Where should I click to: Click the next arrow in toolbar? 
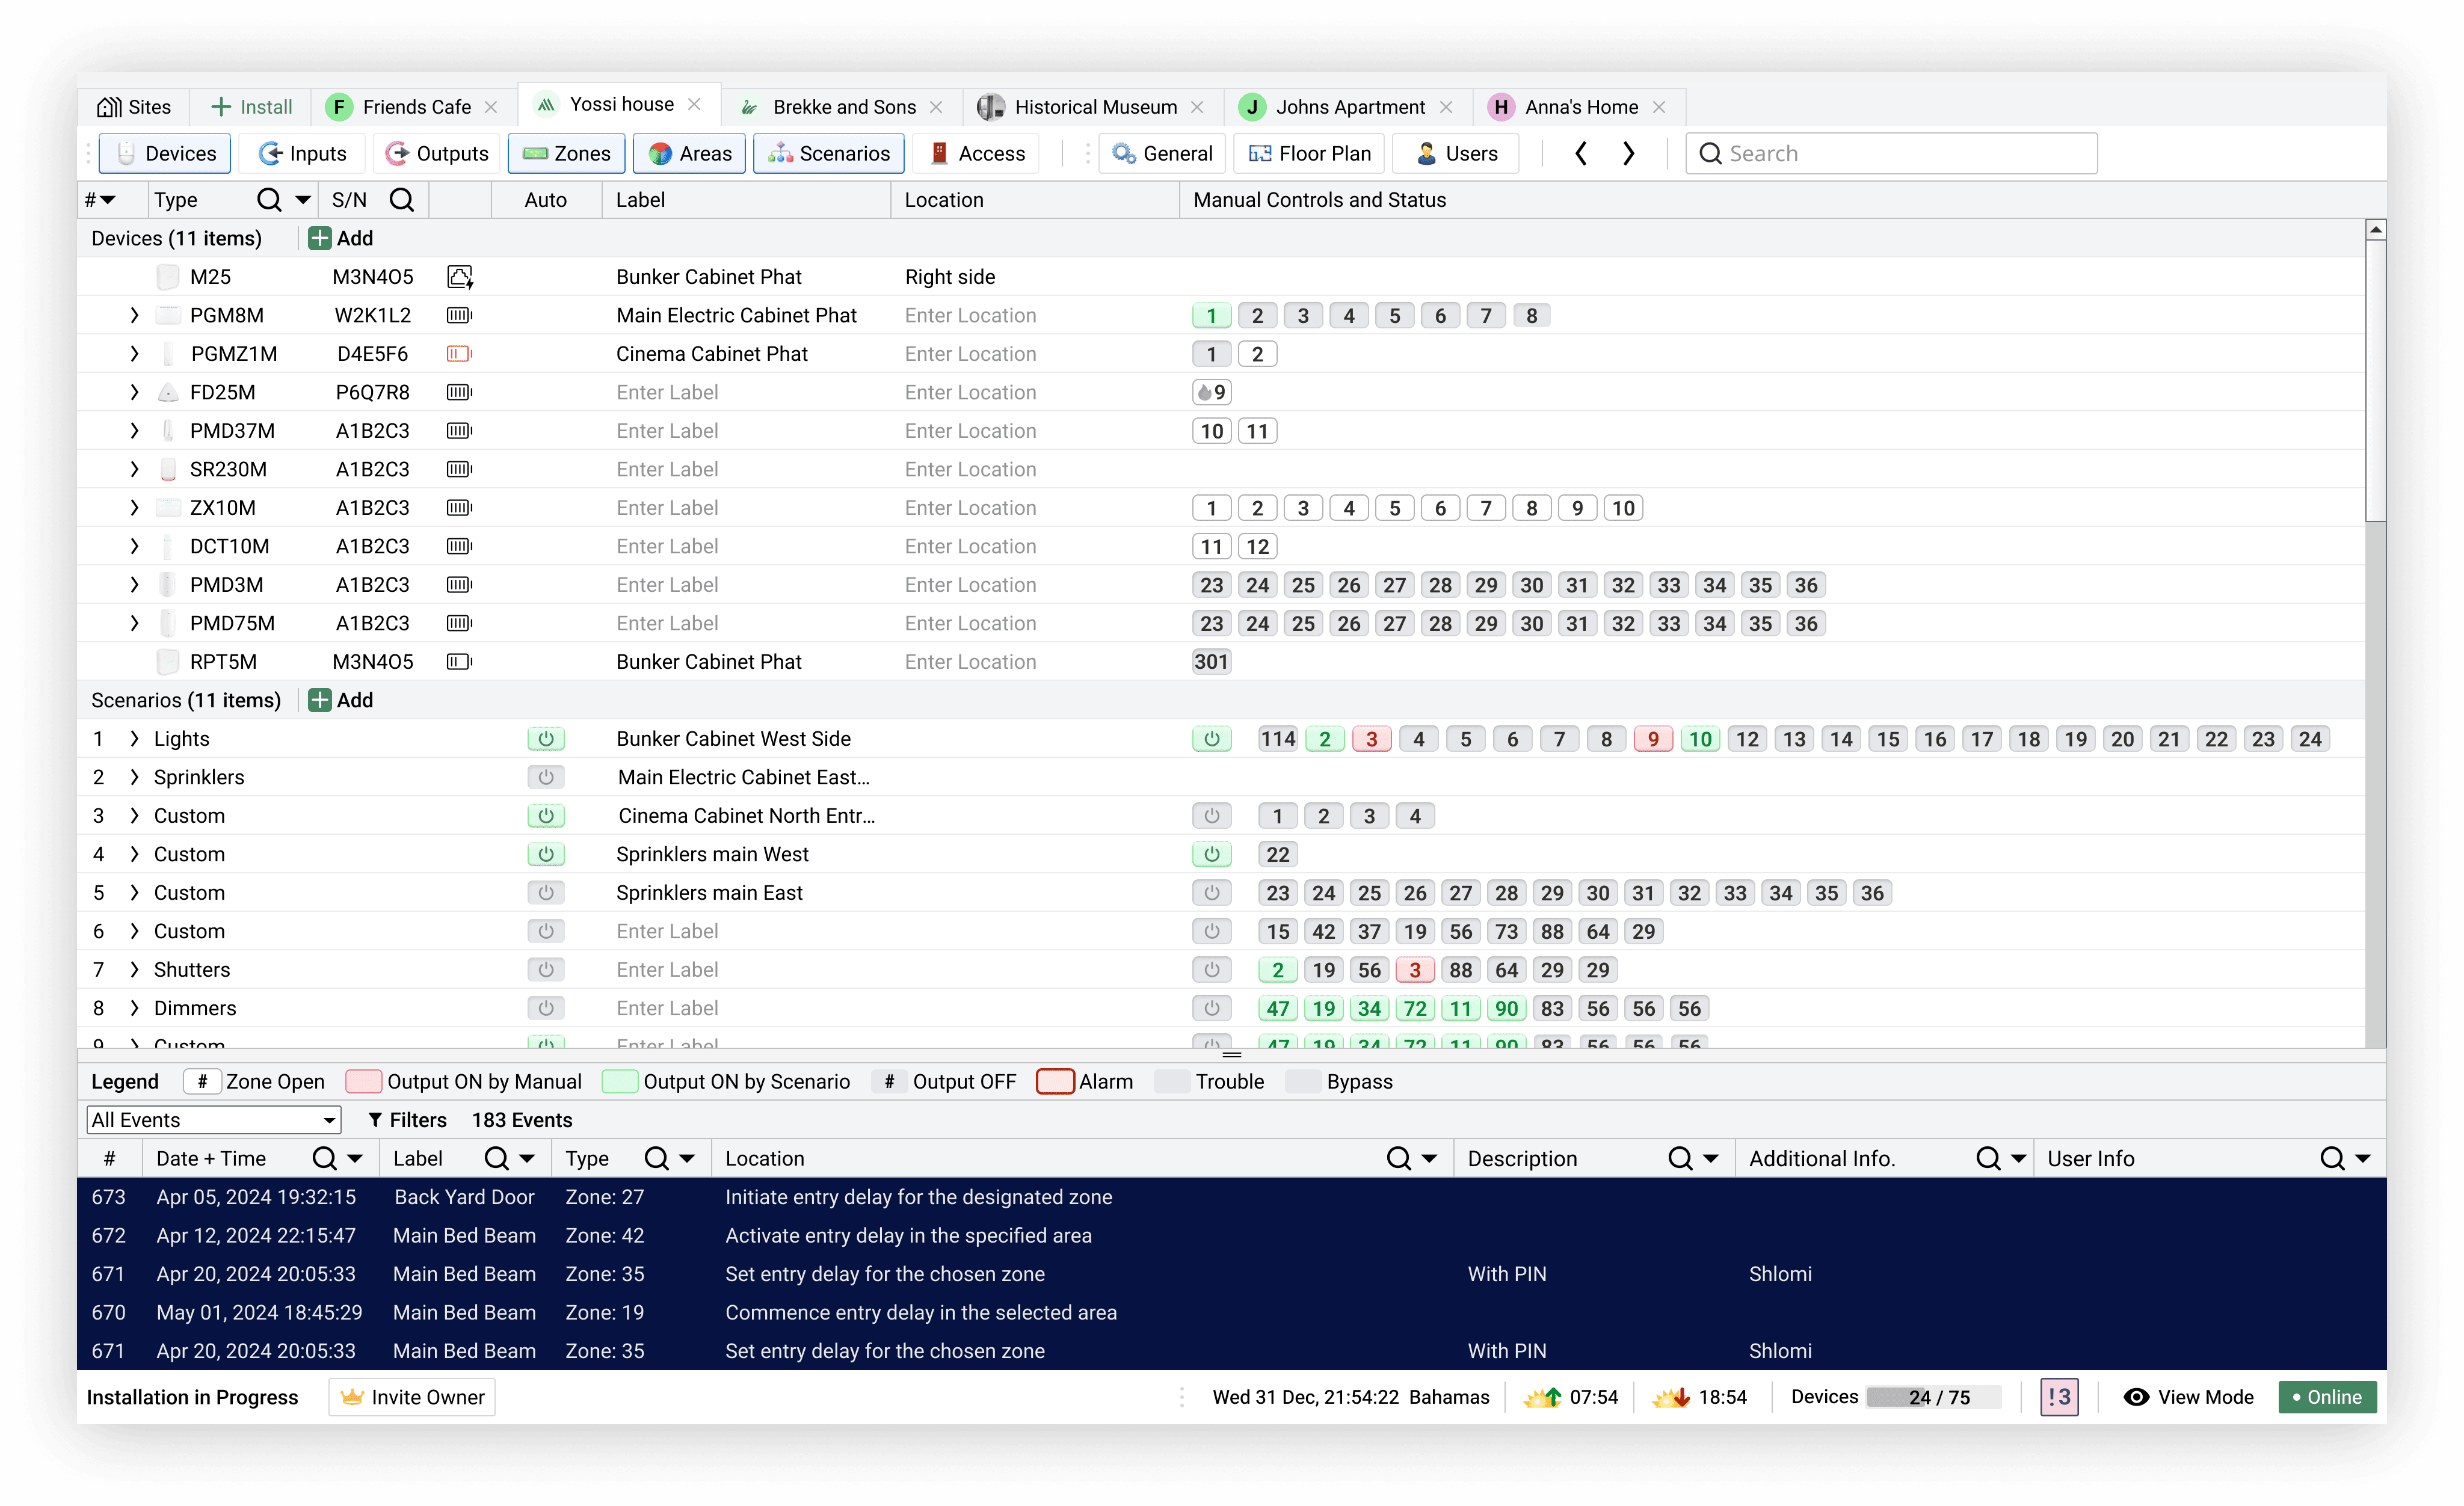(x=1628, y=153)
